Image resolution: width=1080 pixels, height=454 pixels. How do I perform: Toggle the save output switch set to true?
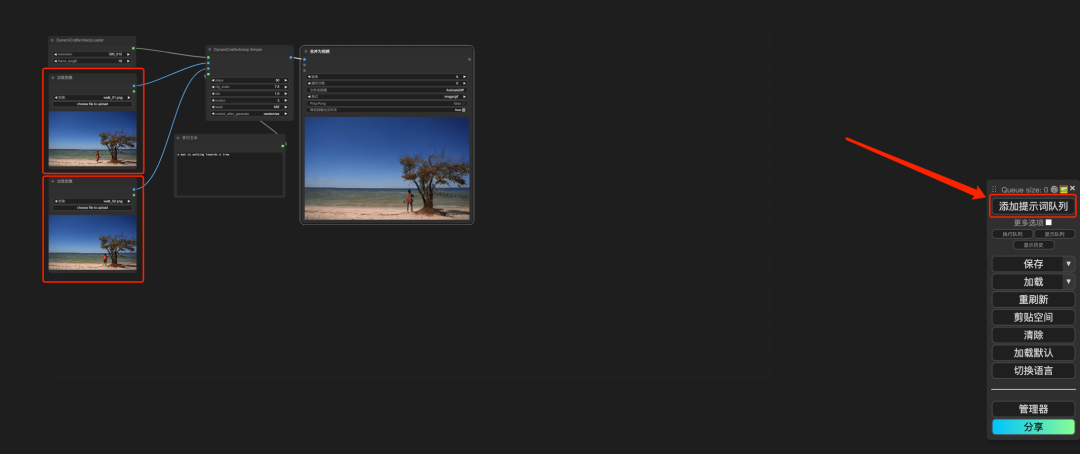coord(462,110)
